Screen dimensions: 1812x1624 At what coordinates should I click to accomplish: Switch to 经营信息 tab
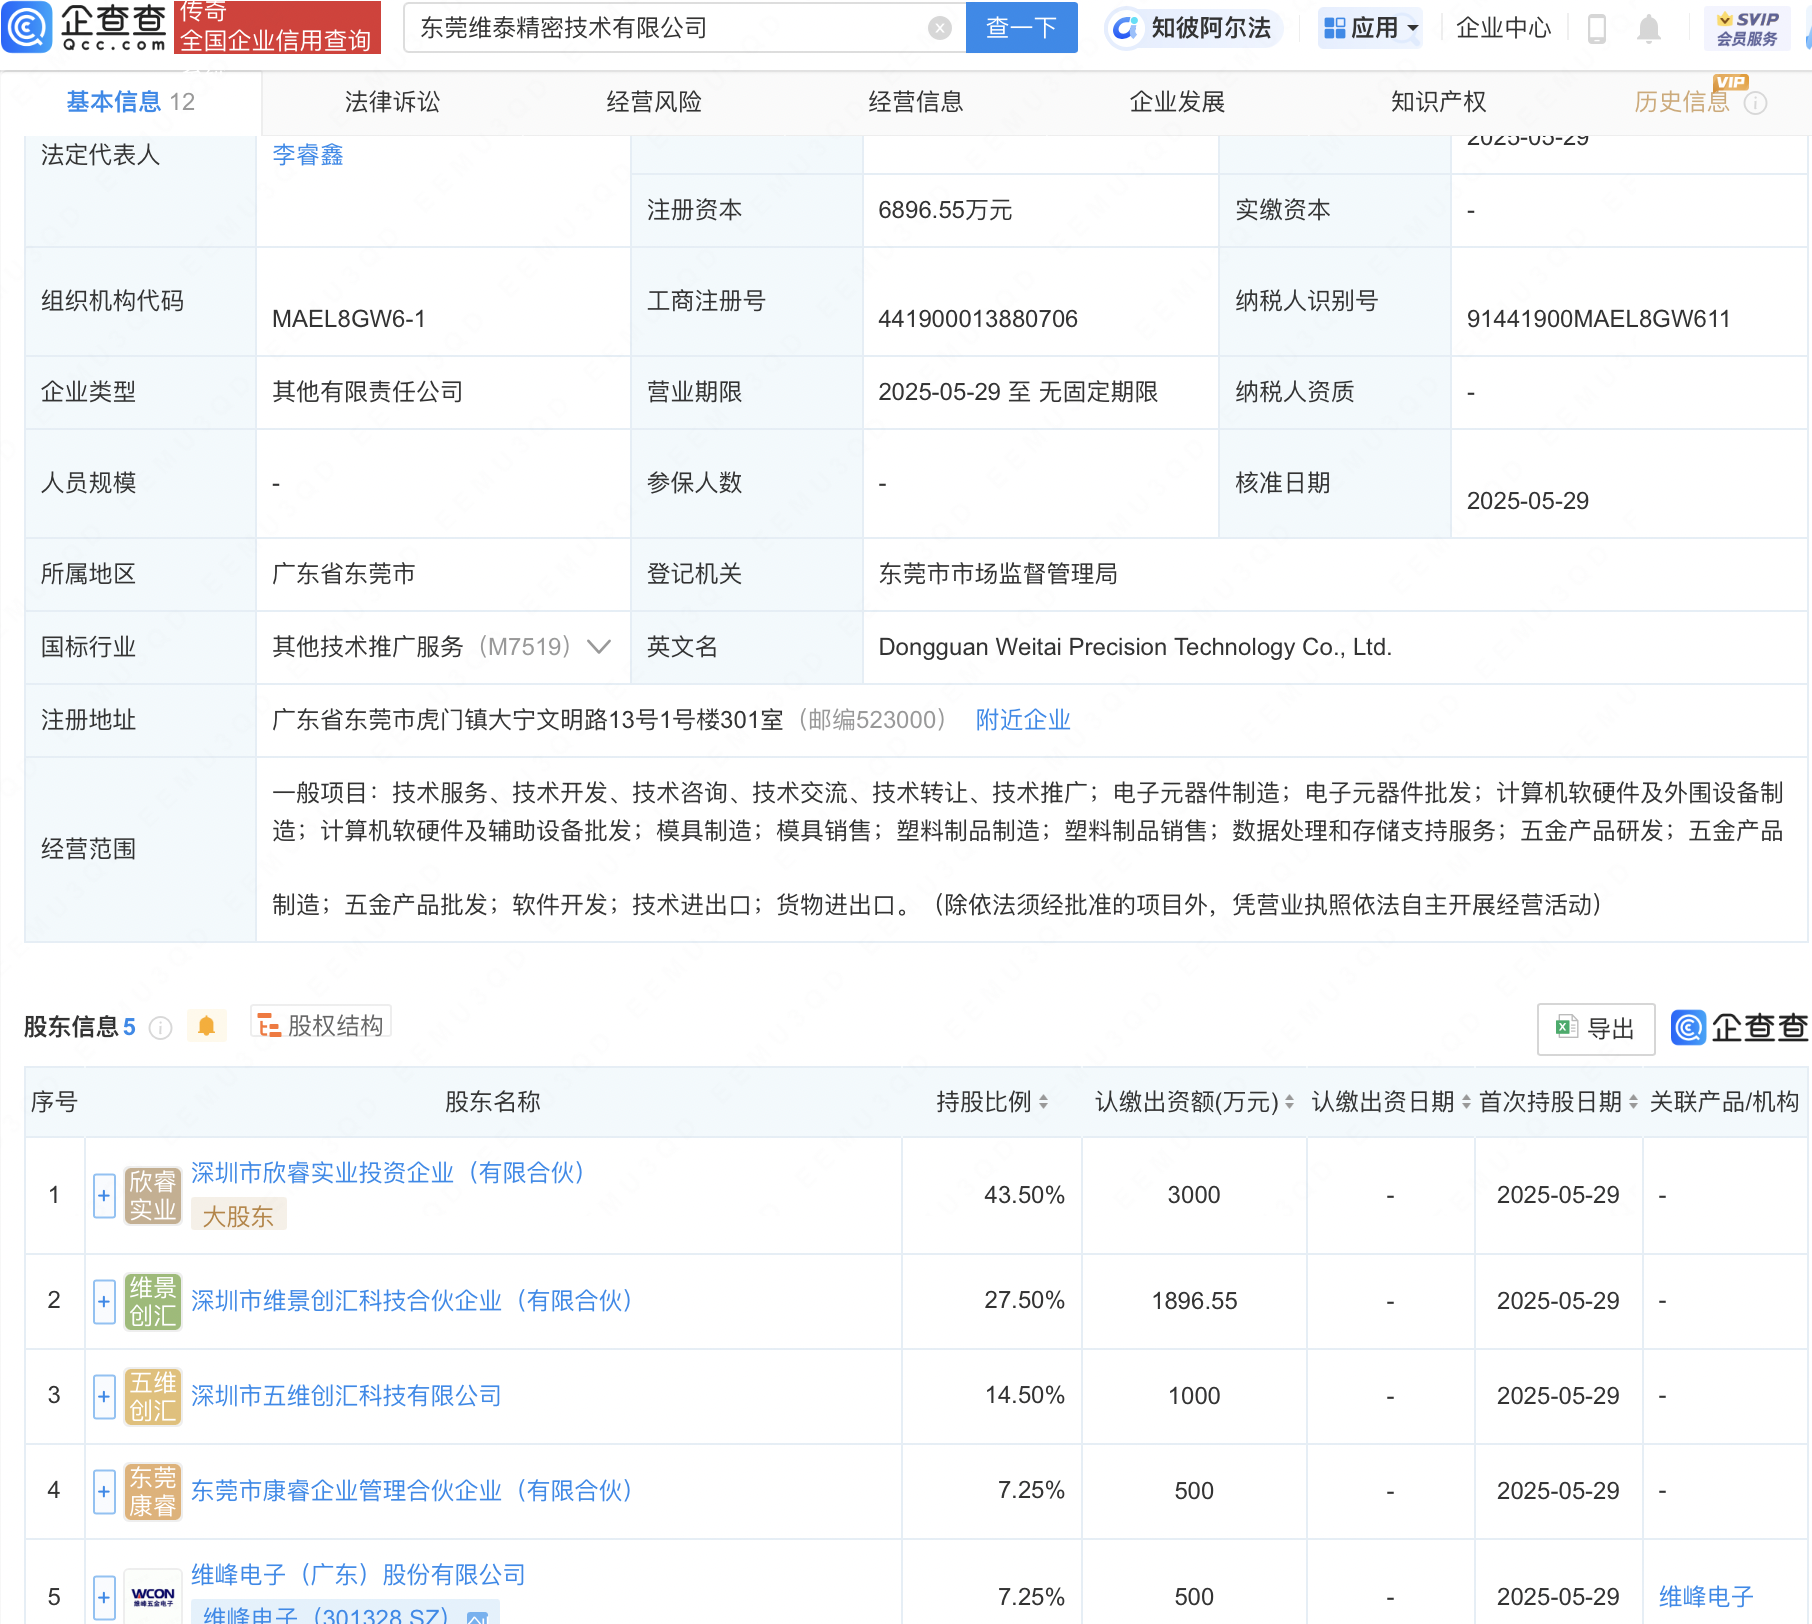(915, 102)
